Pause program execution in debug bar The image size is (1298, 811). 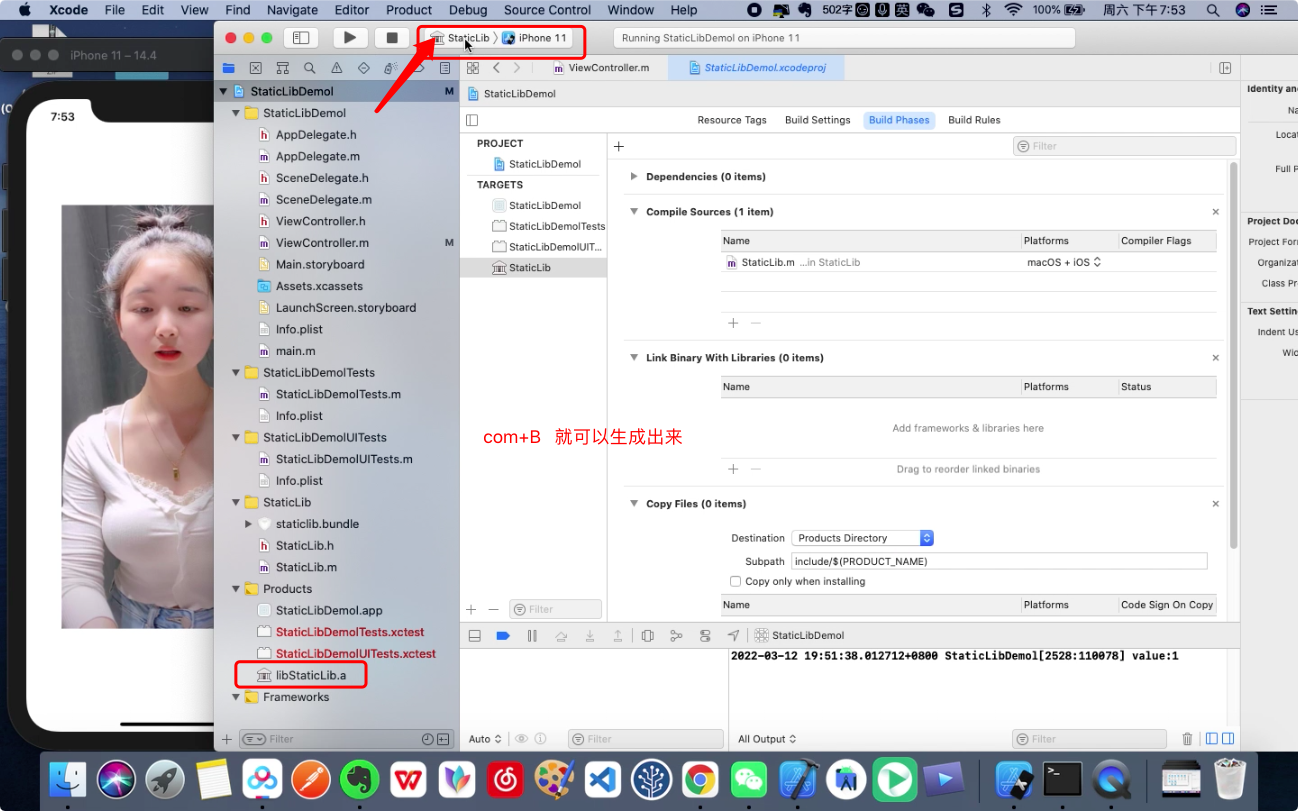click(532, 635)
